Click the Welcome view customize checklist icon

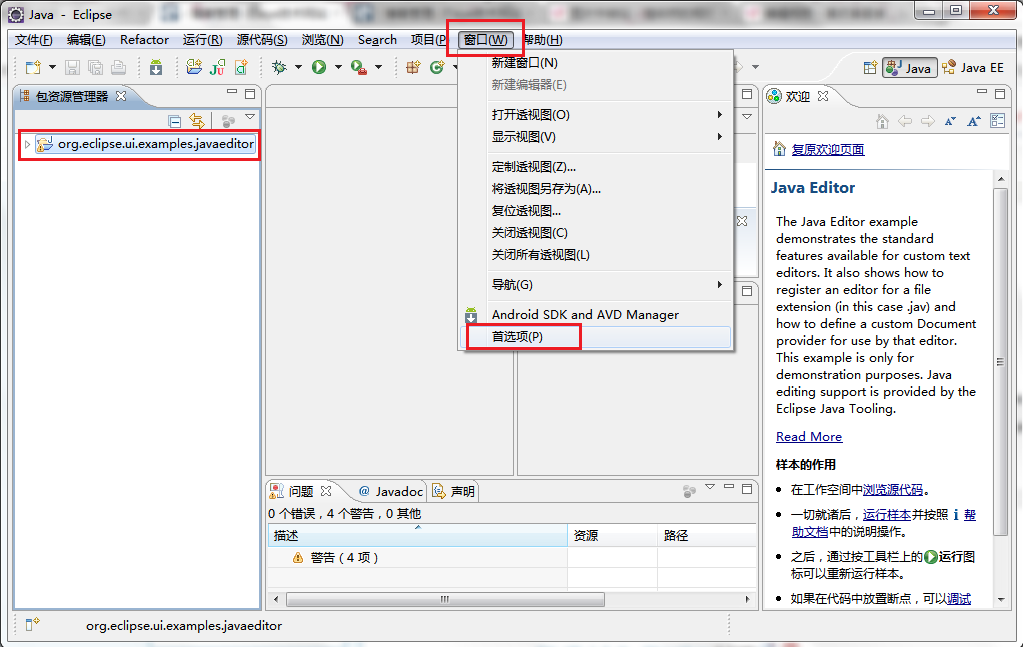(x=998, y=121)
